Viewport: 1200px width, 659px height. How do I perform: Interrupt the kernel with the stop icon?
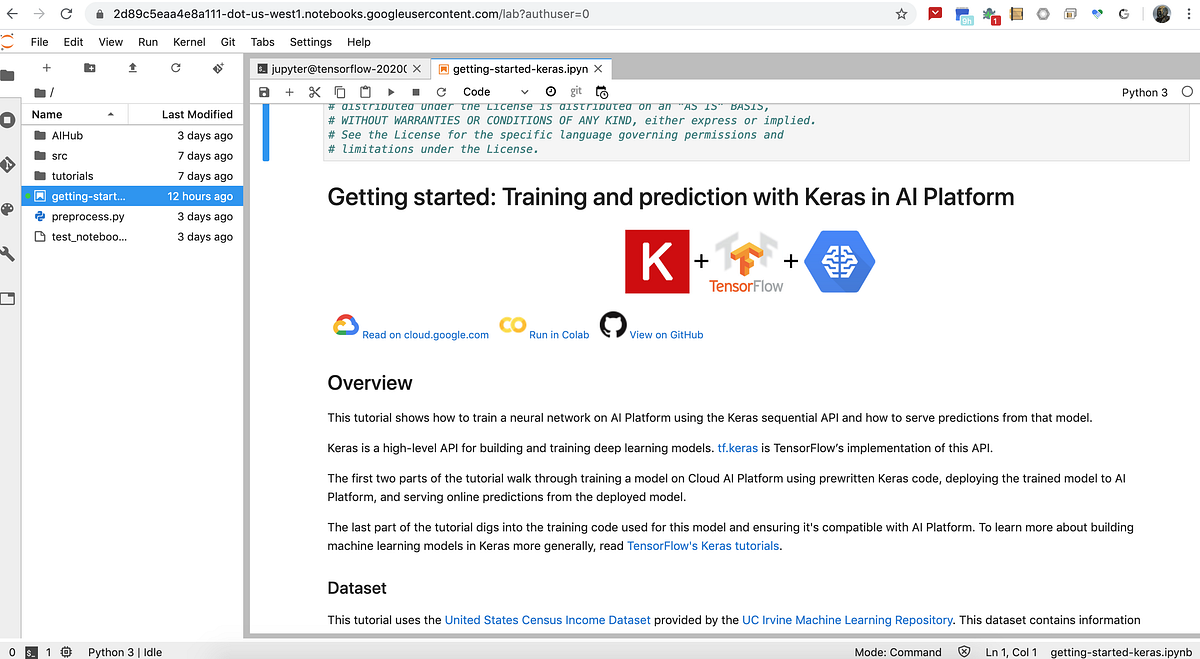pyautogui.click(x=415, y=91)
